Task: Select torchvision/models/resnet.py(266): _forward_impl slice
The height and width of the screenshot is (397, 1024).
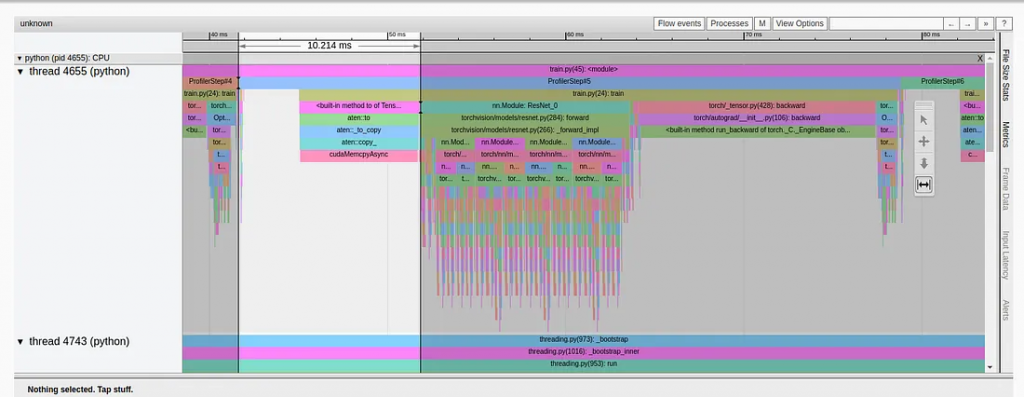Action: (x=524, y=130)
